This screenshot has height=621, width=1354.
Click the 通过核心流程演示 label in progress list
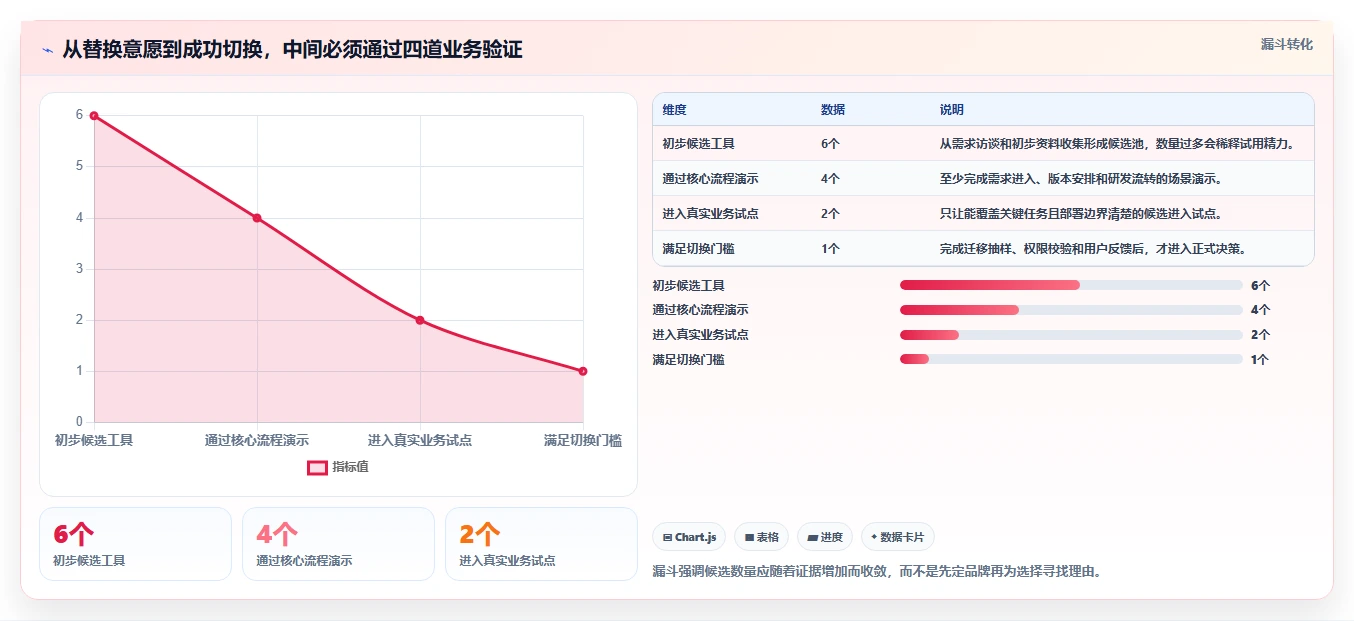(x=700, y=310)
